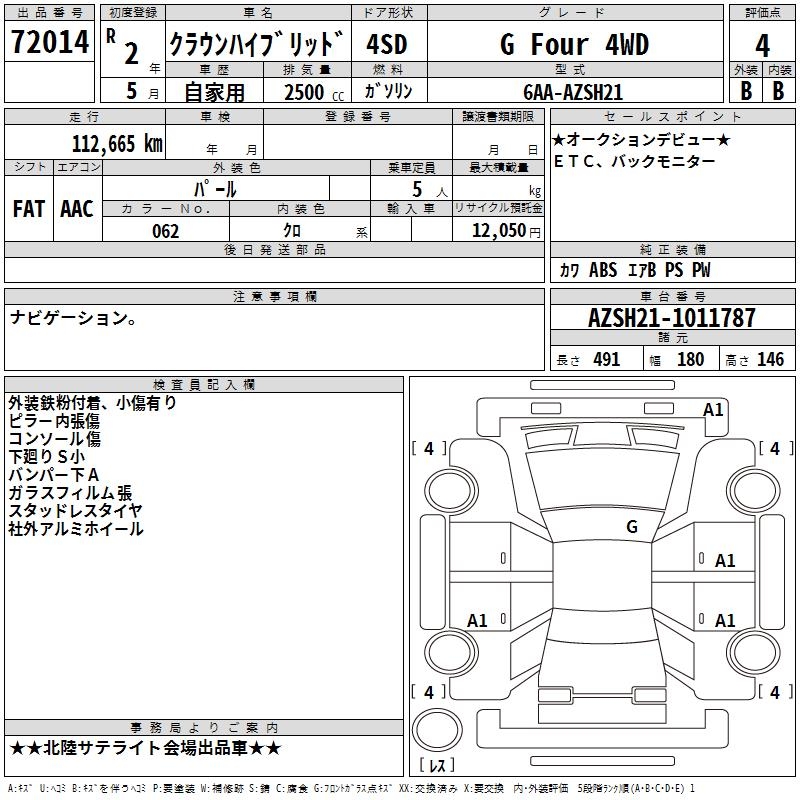Click the inspector note スタッドレスタイヤ

(76, 511)
